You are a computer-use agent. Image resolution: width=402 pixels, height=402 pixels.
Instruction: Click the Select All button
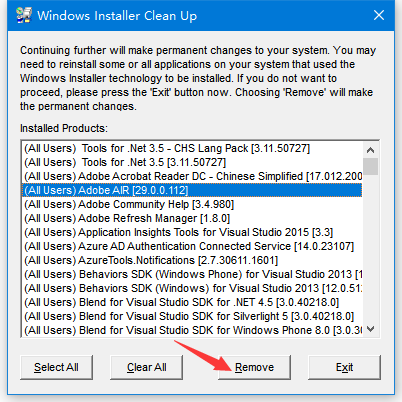point(56,367)
